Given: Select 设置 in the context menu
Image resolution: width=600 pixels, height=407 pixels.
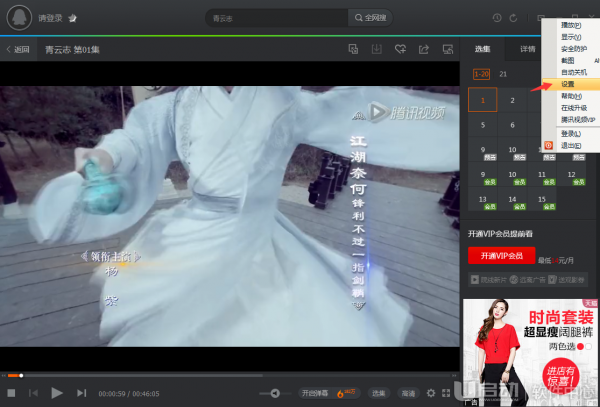Looking at the screenshot, I should (568, 84).
